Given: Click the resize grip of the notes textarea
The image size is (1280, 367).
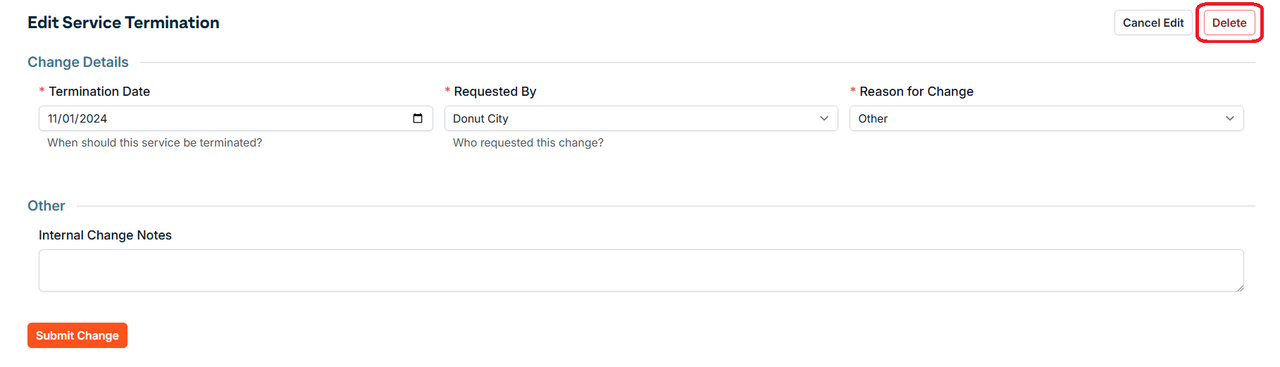Looking at the screenshot, I should point(1238,286).
